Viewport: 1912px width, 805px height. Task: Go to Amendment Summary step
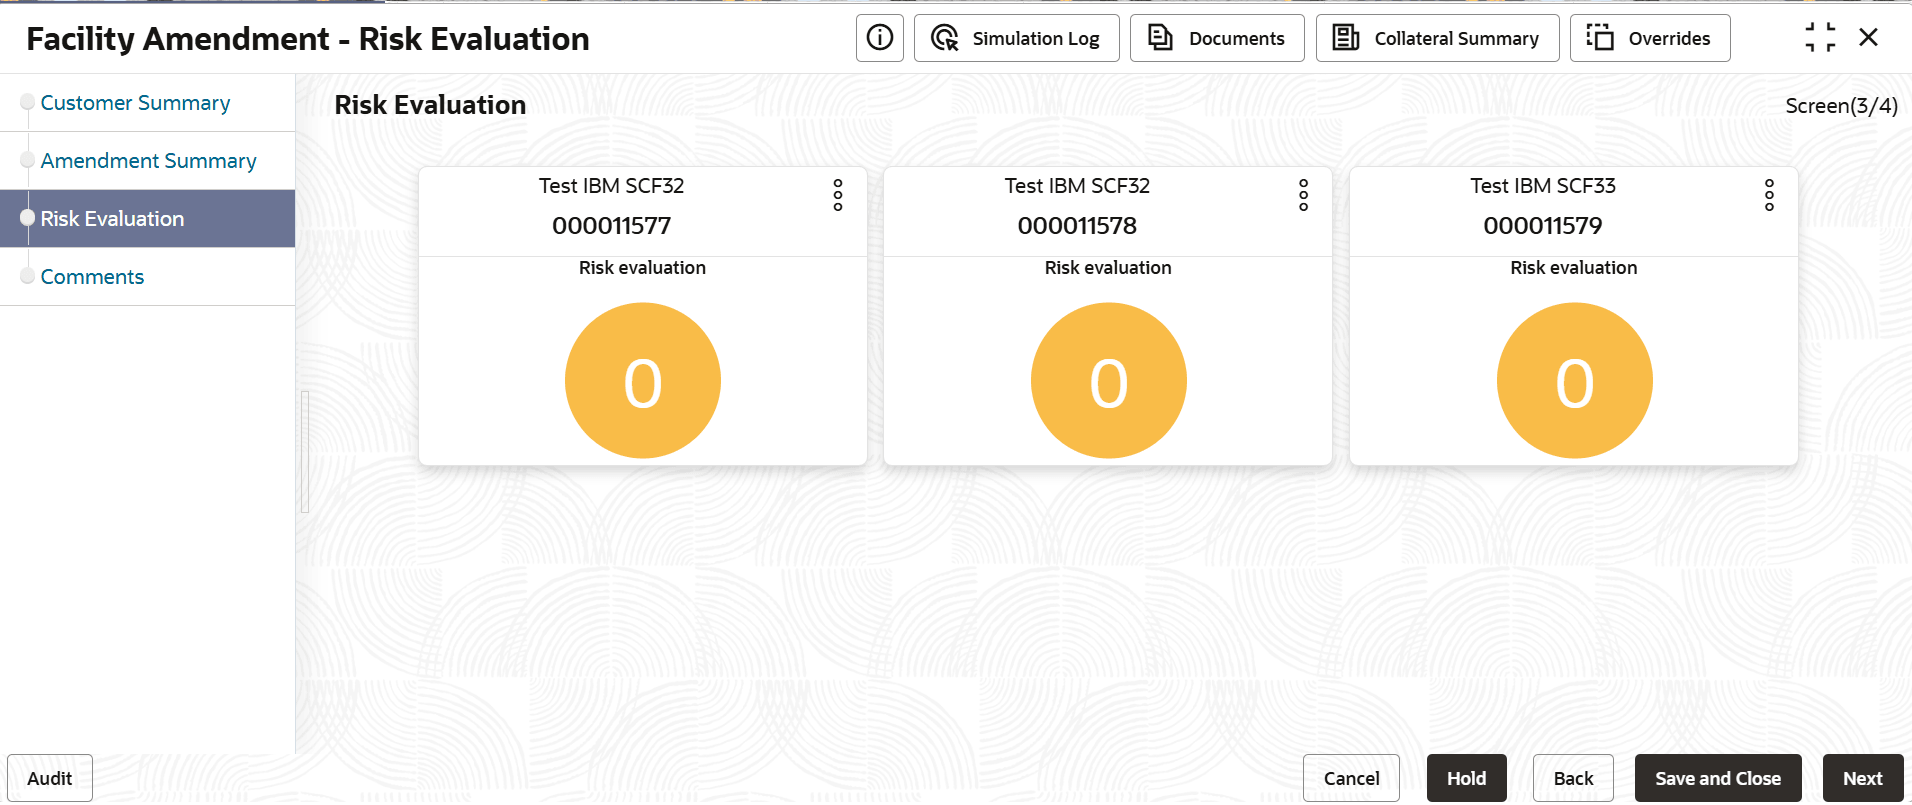click(148, 161)
